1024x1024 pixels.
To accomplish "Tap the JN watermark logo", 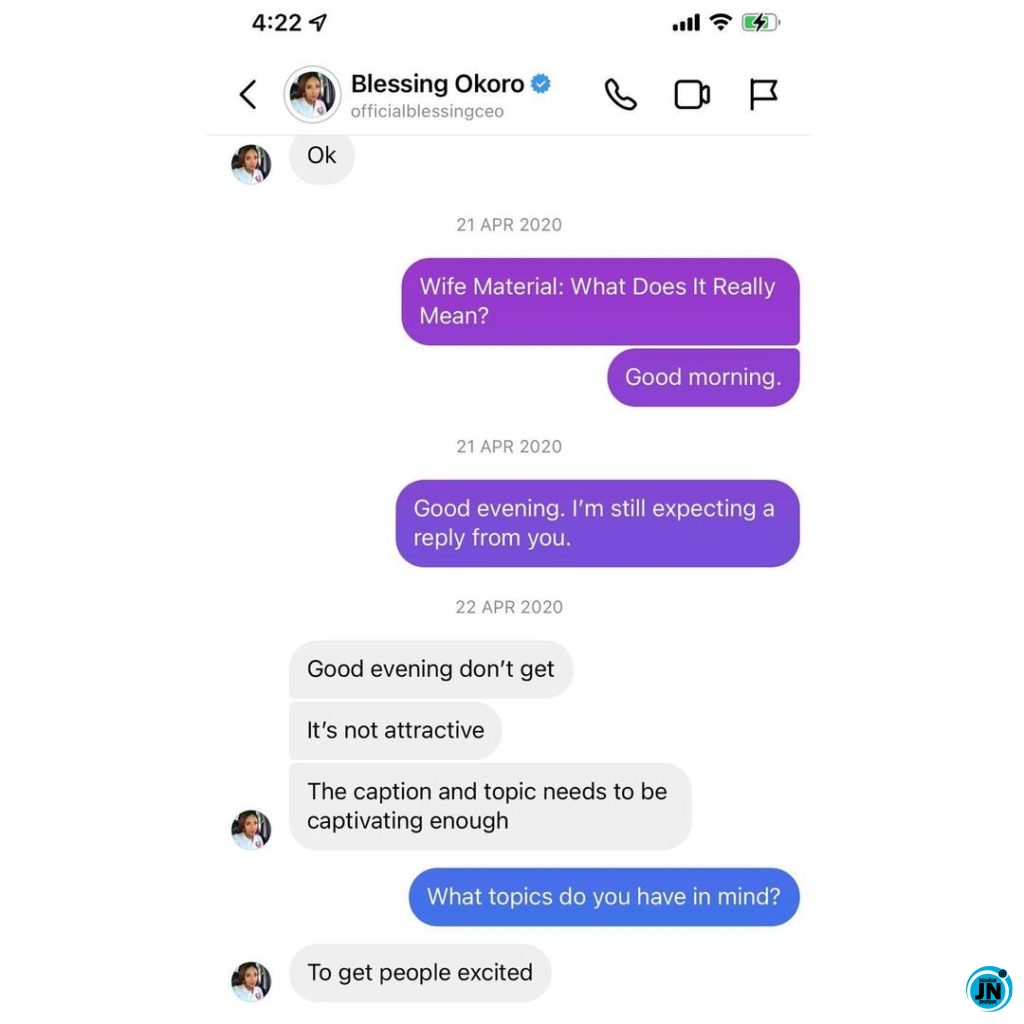I will click(989, 989).
